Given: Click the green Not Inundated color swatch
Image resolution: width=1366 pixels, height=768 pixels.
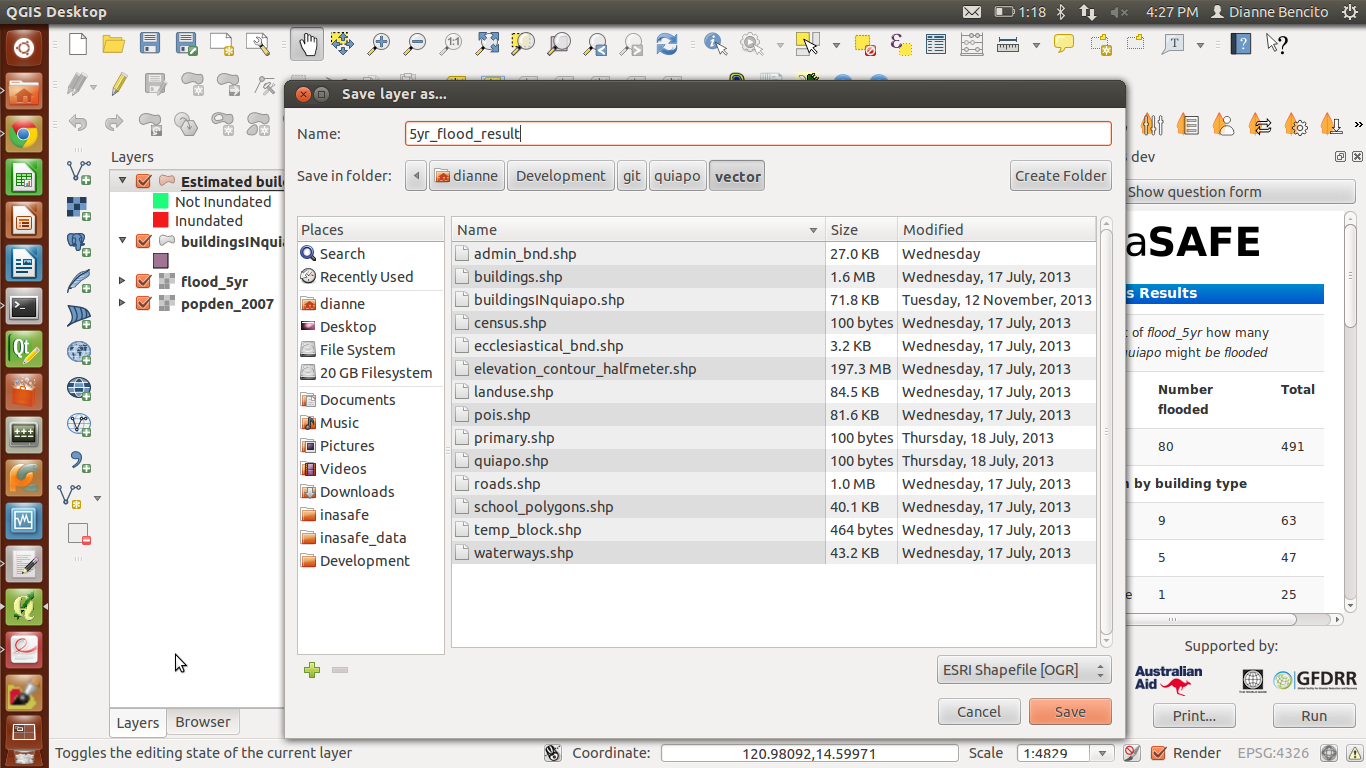Looking at the screenshot, I should [x=161, y=201].
